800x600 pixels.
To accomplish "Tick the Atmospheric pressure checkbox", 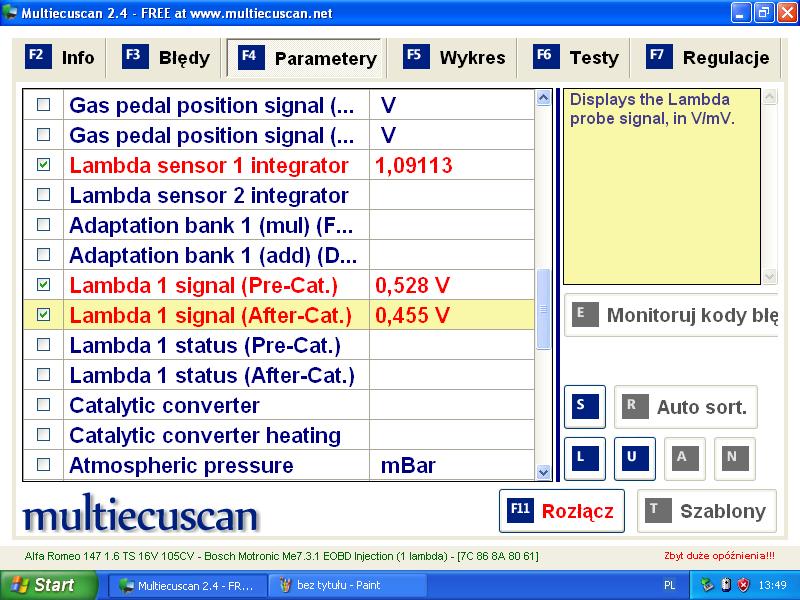I will click(44, 465).
